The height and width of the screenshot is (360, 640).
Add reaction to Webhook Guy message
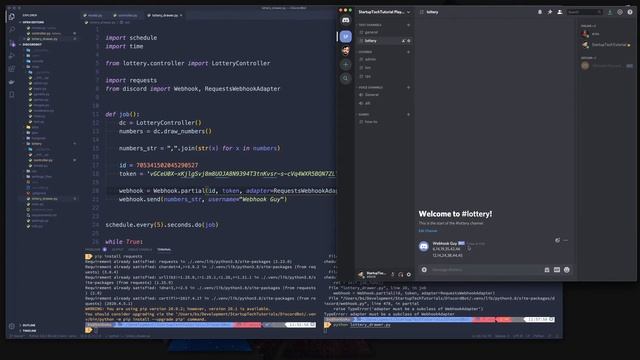558,240
